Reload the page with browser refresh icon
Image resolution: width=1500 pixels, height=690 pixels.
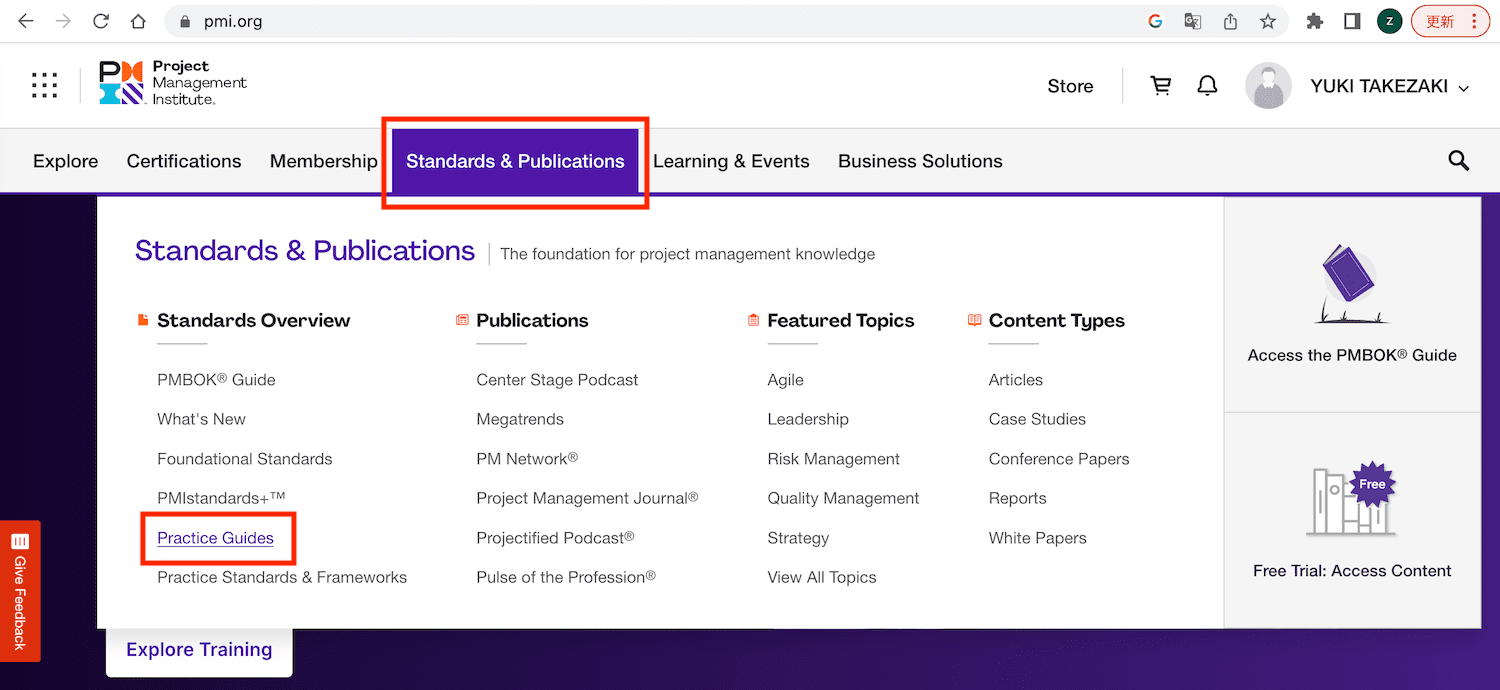coord(100,21)
